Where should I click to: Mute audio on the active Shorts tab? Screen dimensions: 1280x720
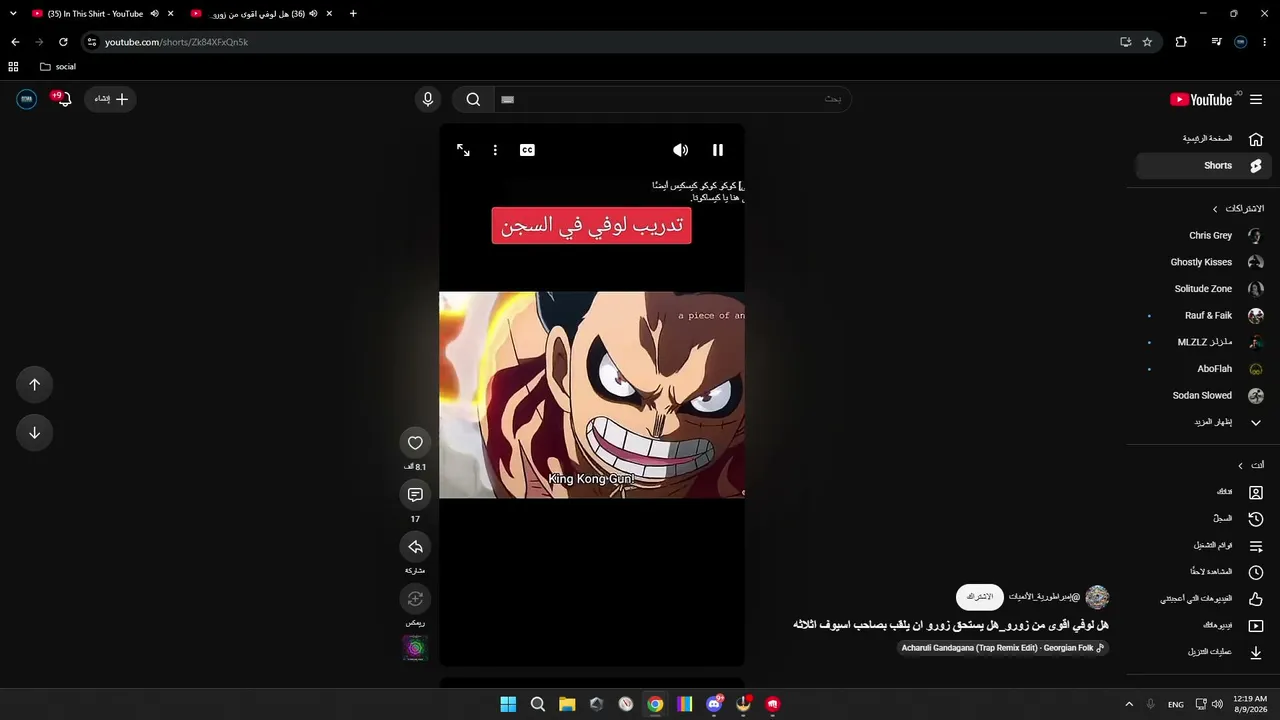click(x=313, y=14)
